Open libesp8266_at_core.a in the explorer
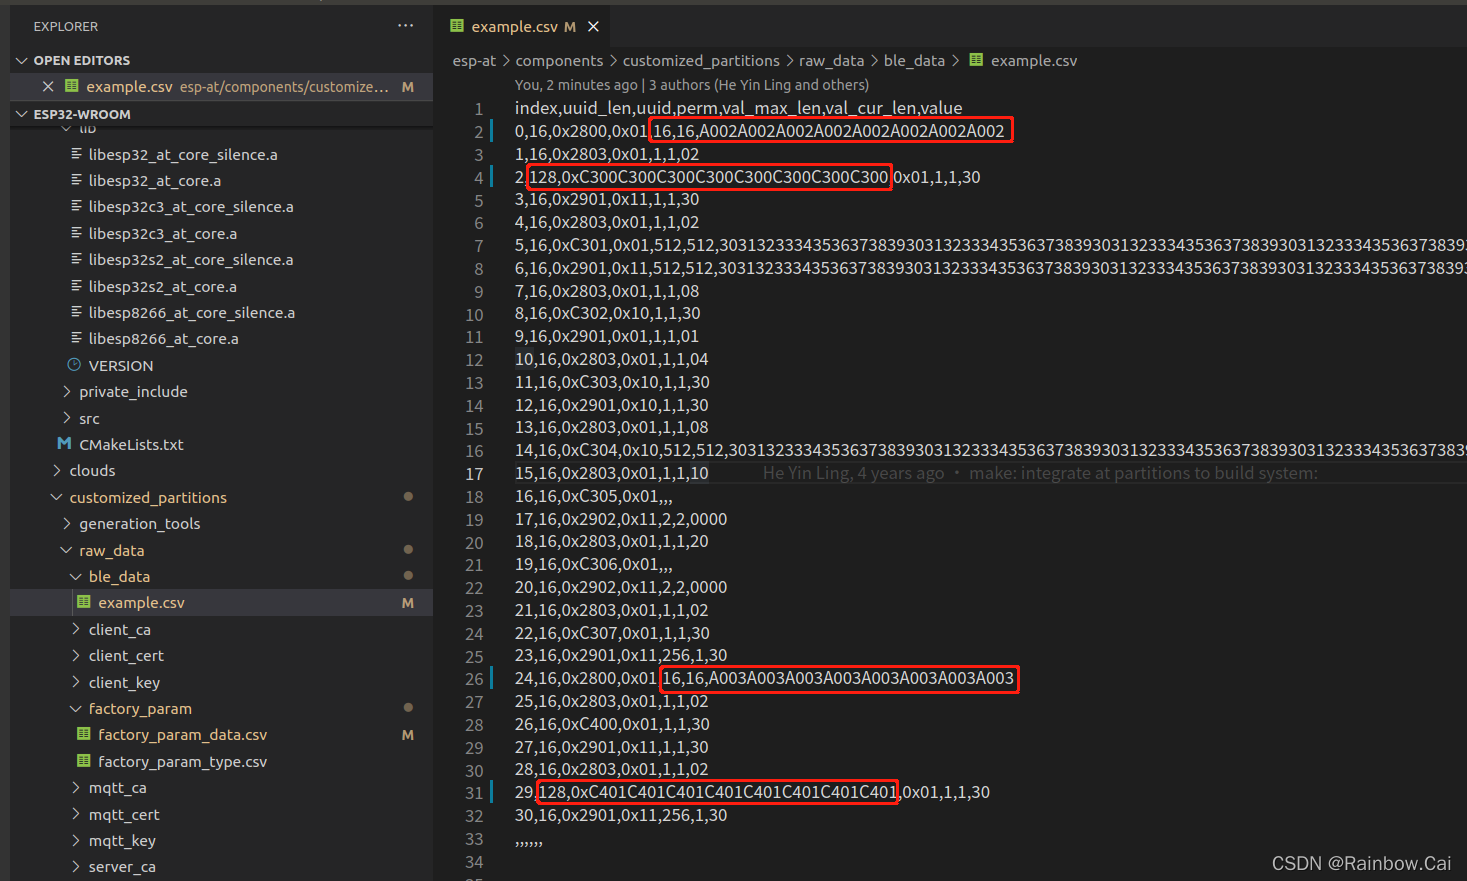 coord(163,338)
